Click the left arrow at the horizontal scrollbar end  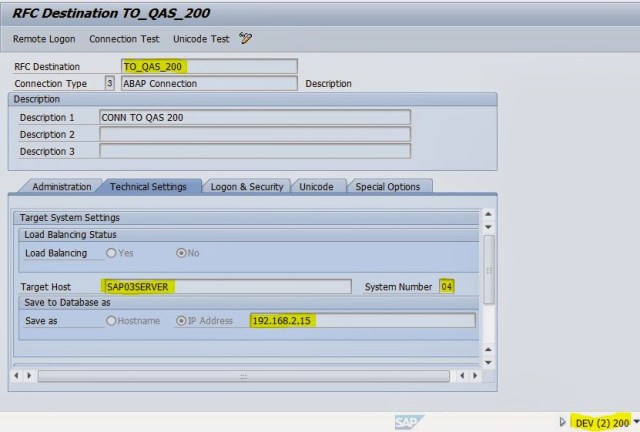coord(462,375)
